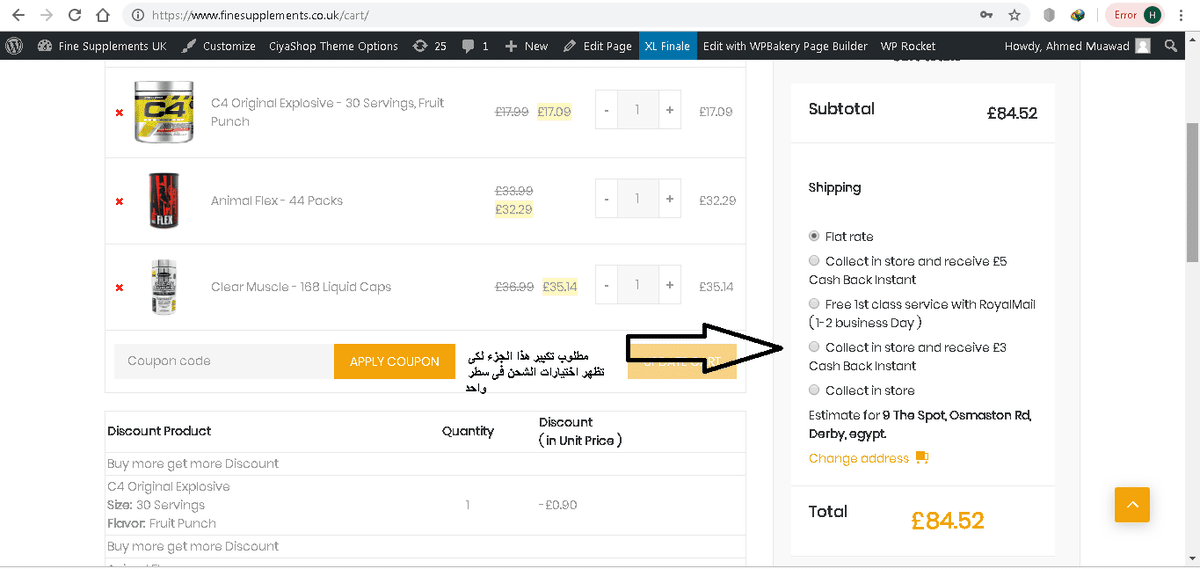The image size is (1200, 569).
Task: Open the Chrome profile Error badge
Action: pyautogui.click(x=1137, y=15)
